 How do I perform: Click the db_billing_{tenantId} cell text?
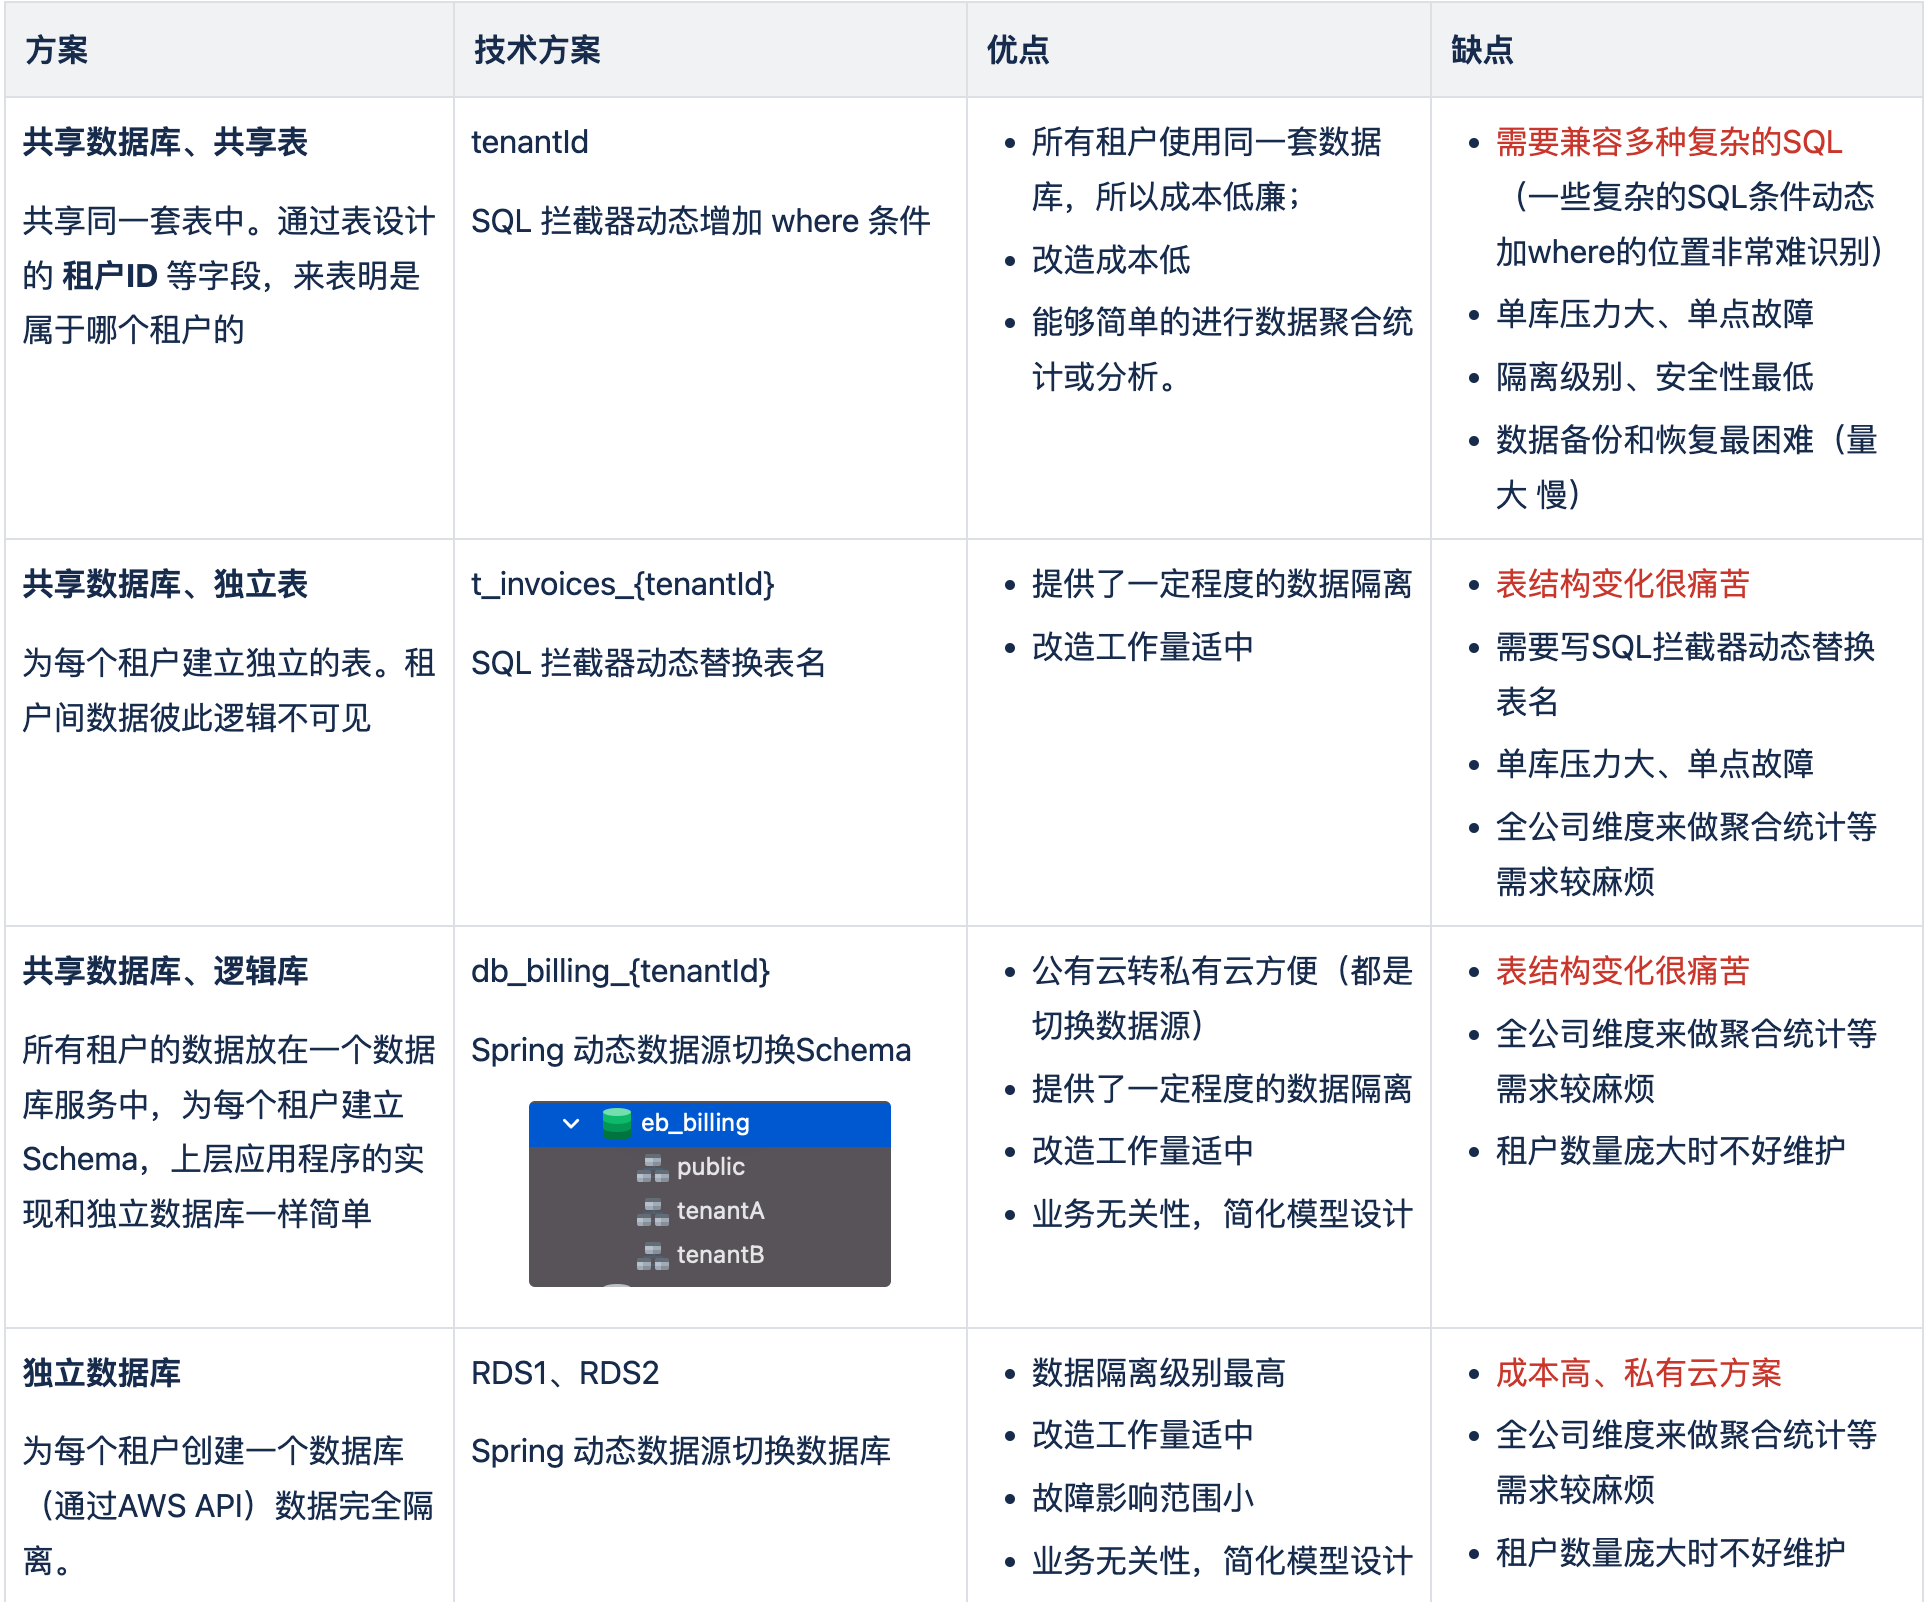[x=620, y=971]
